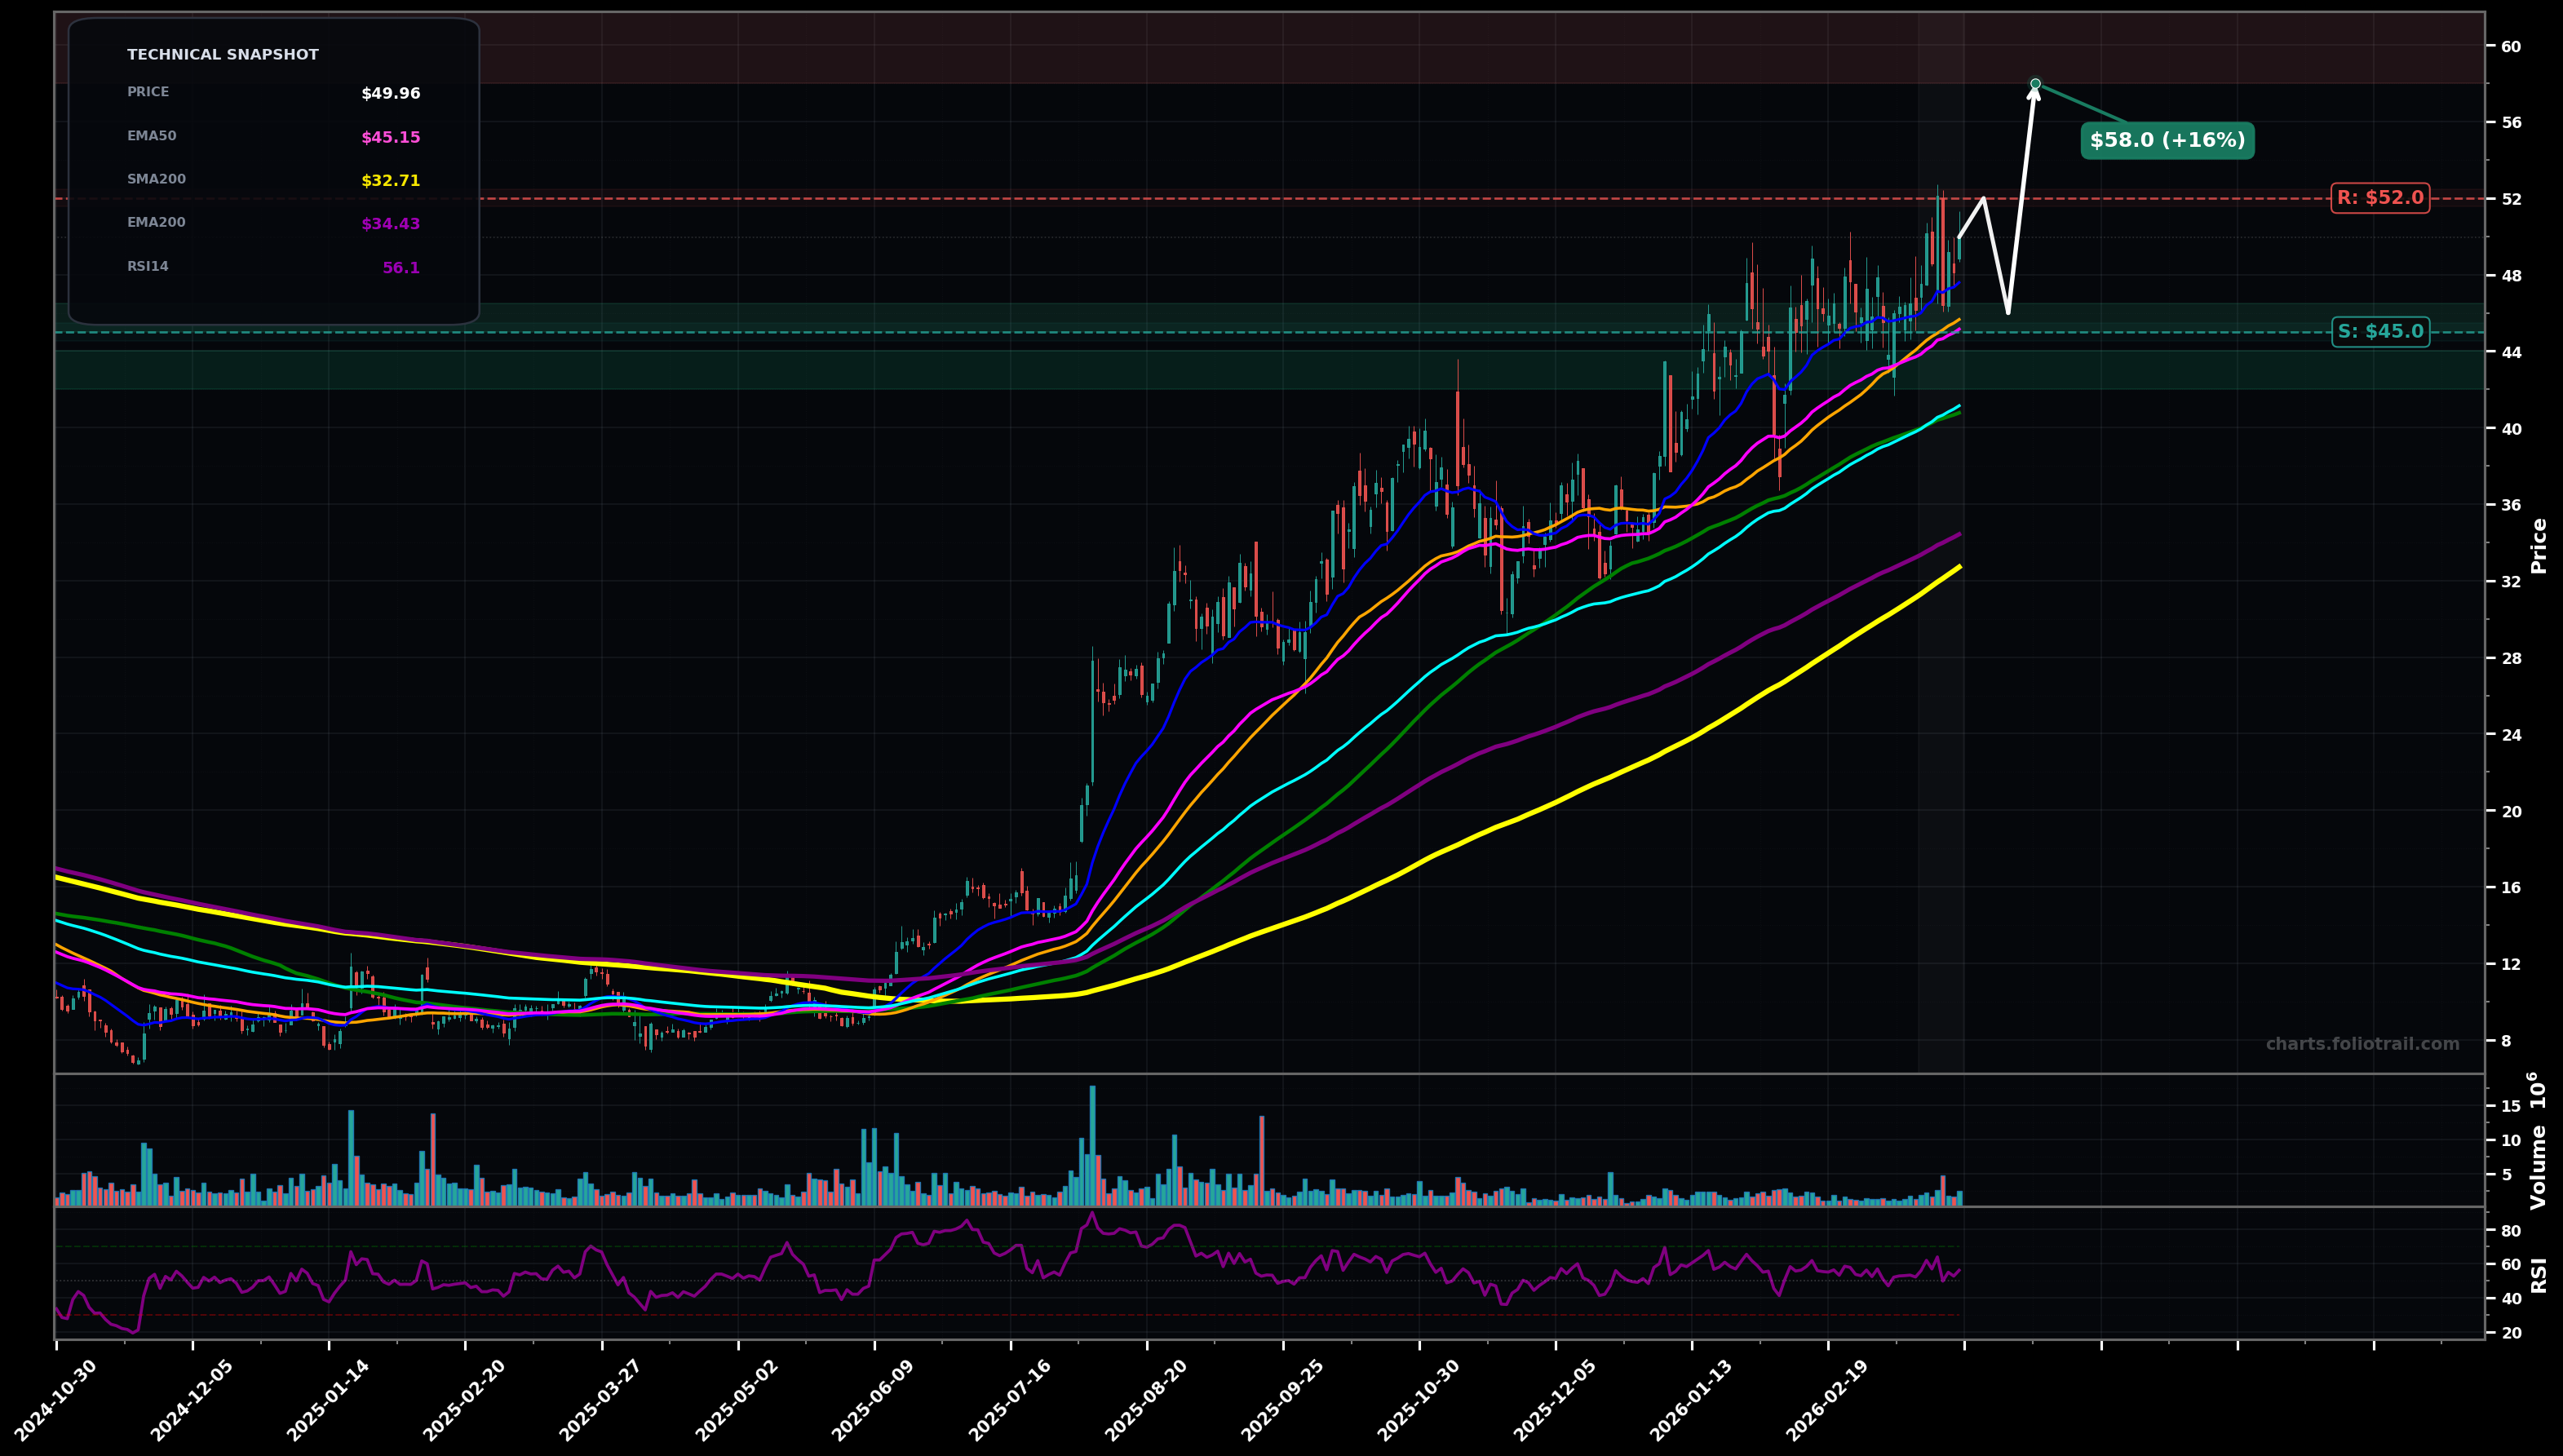Select the projection endpoint marker above $58 label
2563x1456 pixels.
[x=2035, y=83]
